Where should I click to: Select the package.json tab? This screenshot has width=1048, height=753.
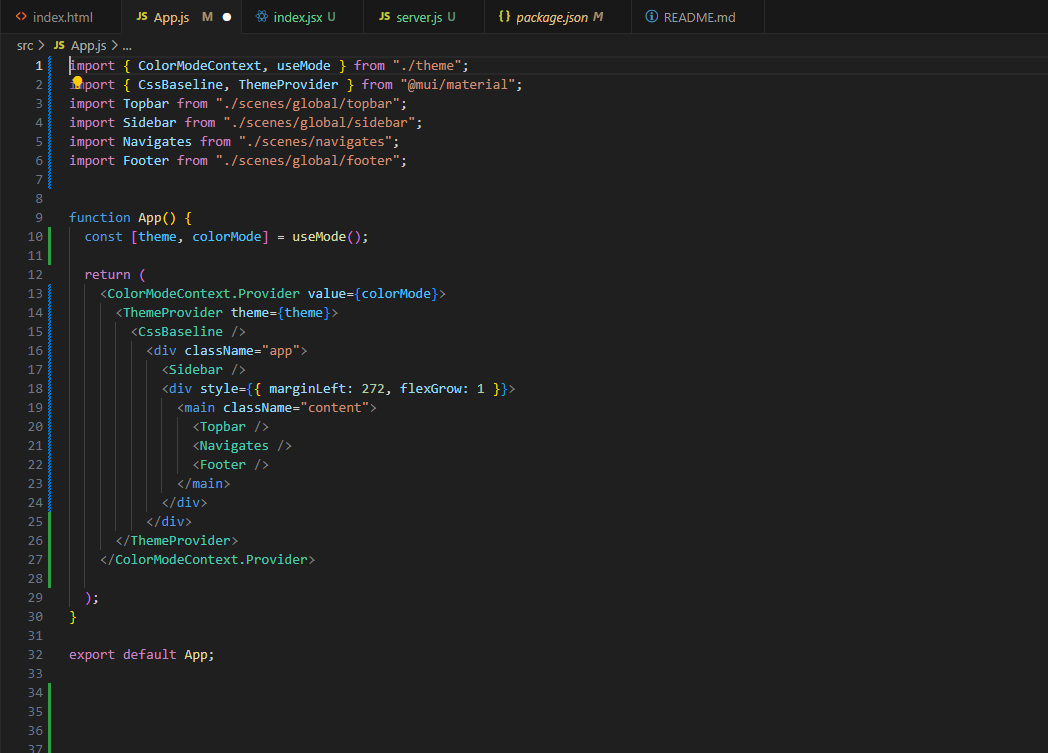(x=552, y=17)
